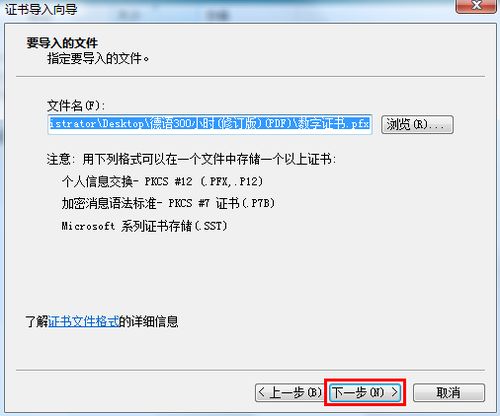Click the right chevron on 下一步 button
This screenshot has height=416, width=500.
click(x=395, y=392)
